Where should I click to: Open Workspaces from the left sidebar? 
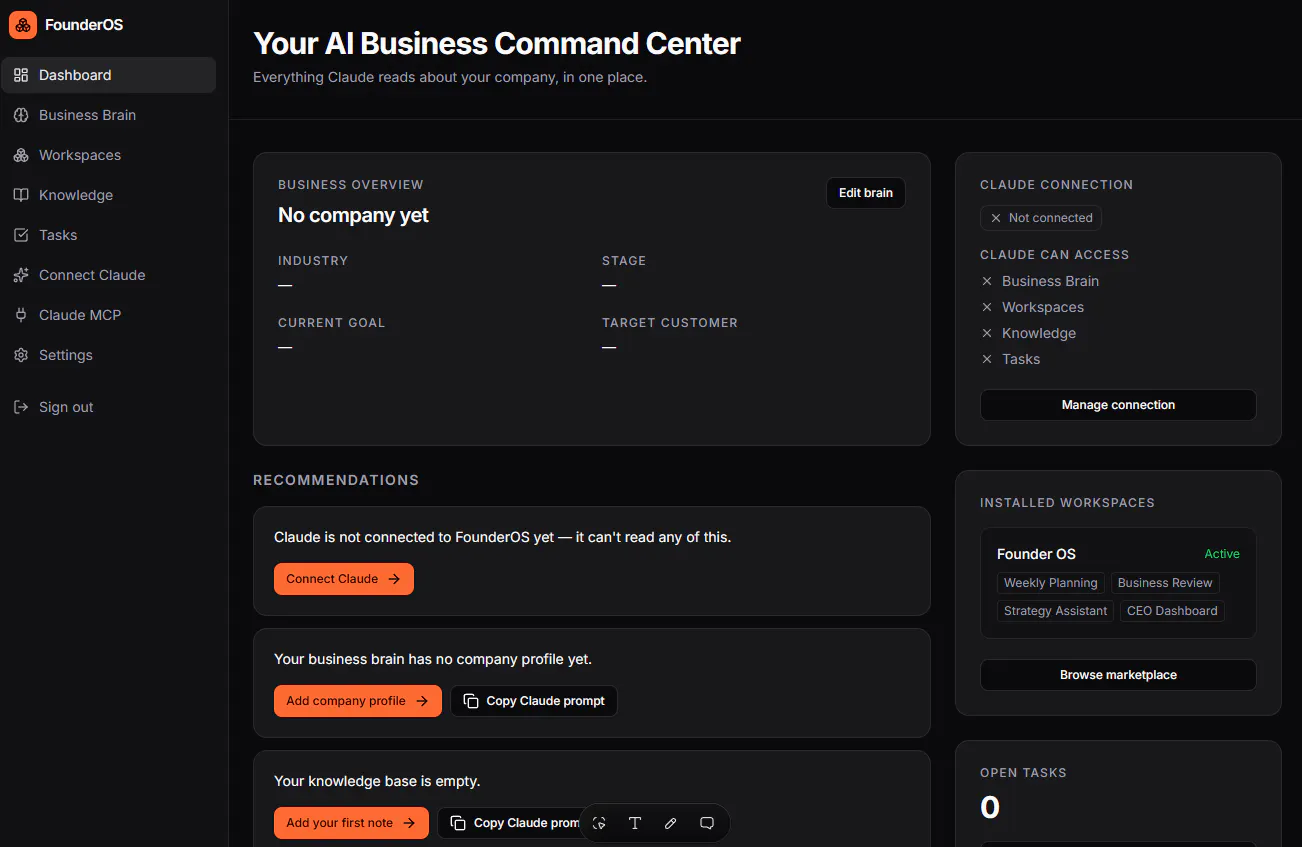108,155
